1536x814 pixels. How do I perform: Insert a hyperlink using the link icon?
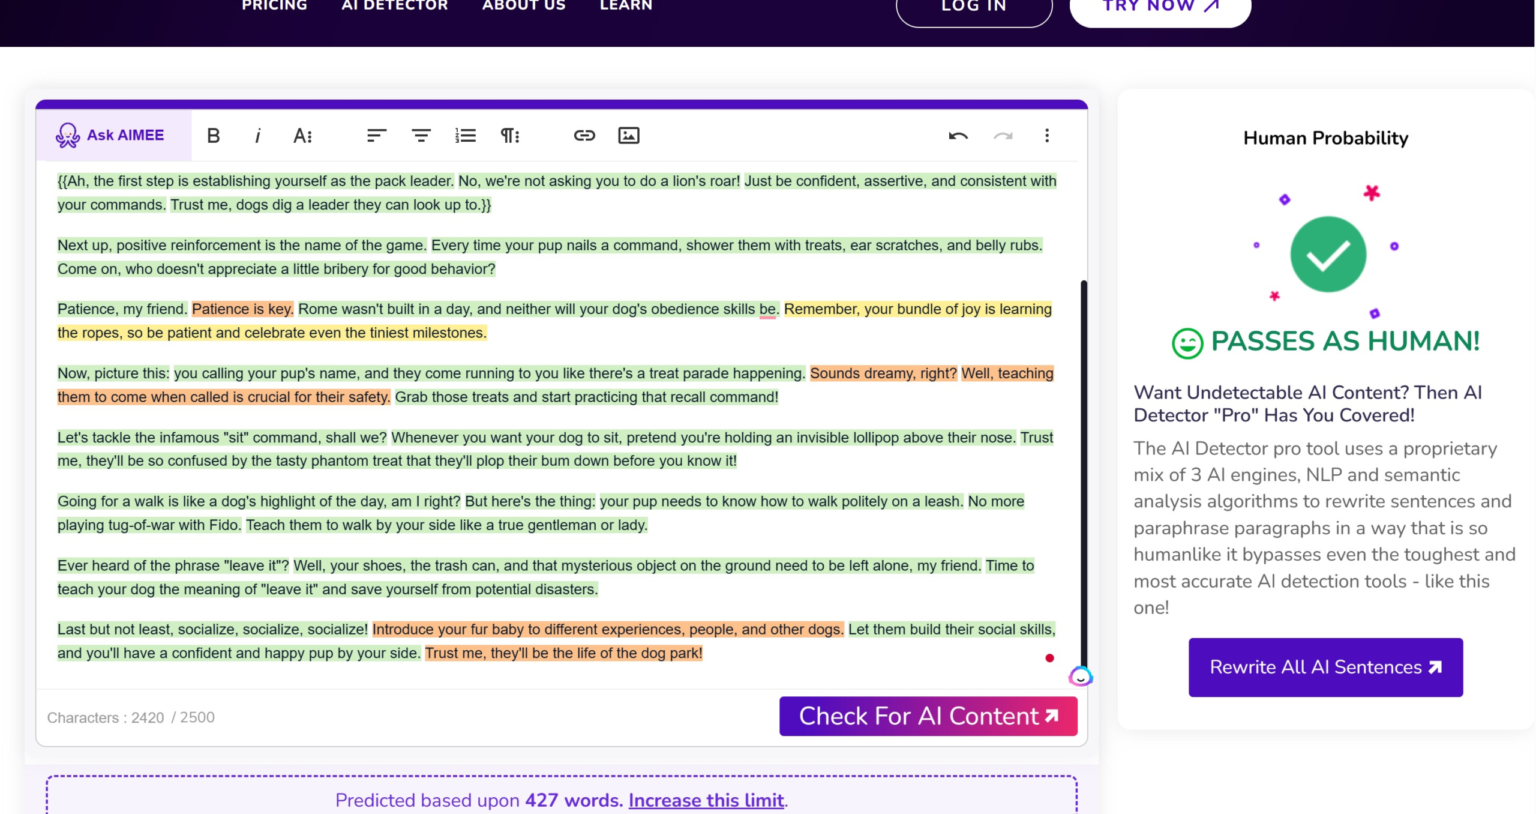point(584,135)
